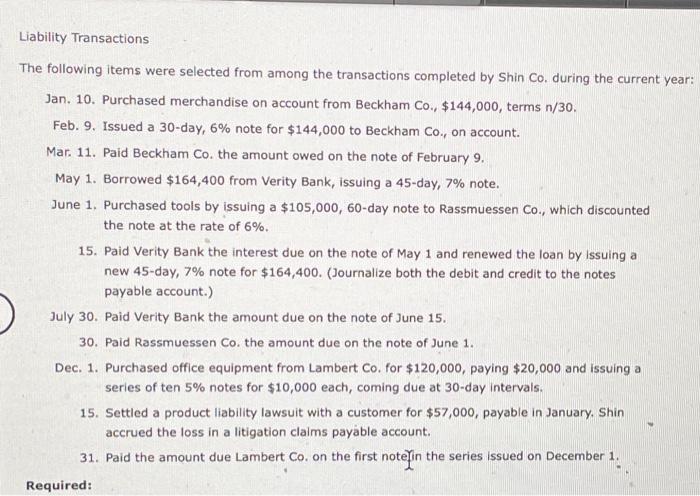Viewport: 700px width, 496px height.
Task: Click the "Mar. 11." transaction date
Action: pyautogui.click(x=71, y=152)
